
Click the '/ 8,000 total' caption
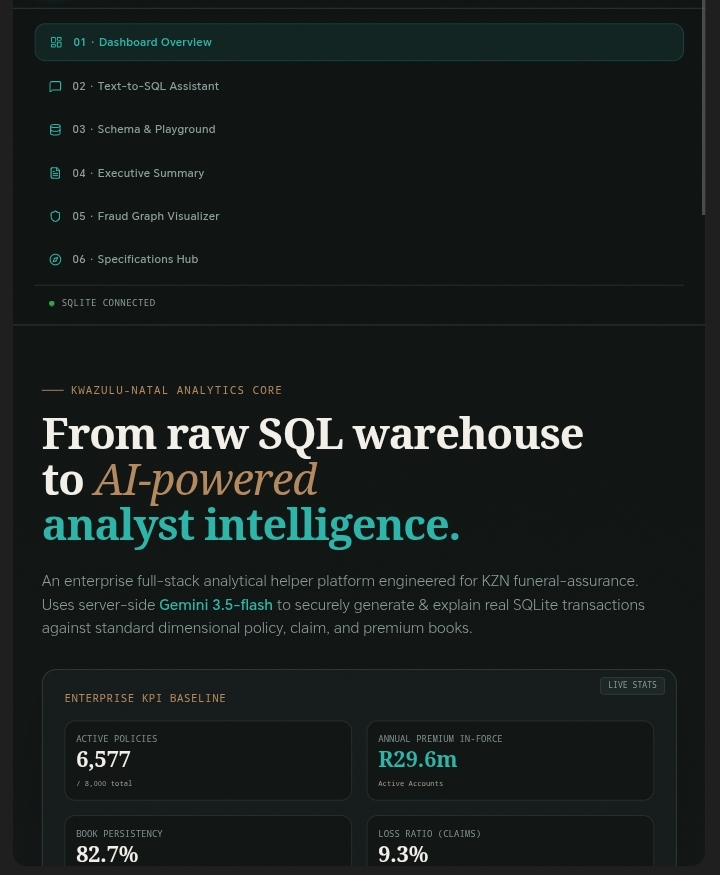(x=104, y=783)
